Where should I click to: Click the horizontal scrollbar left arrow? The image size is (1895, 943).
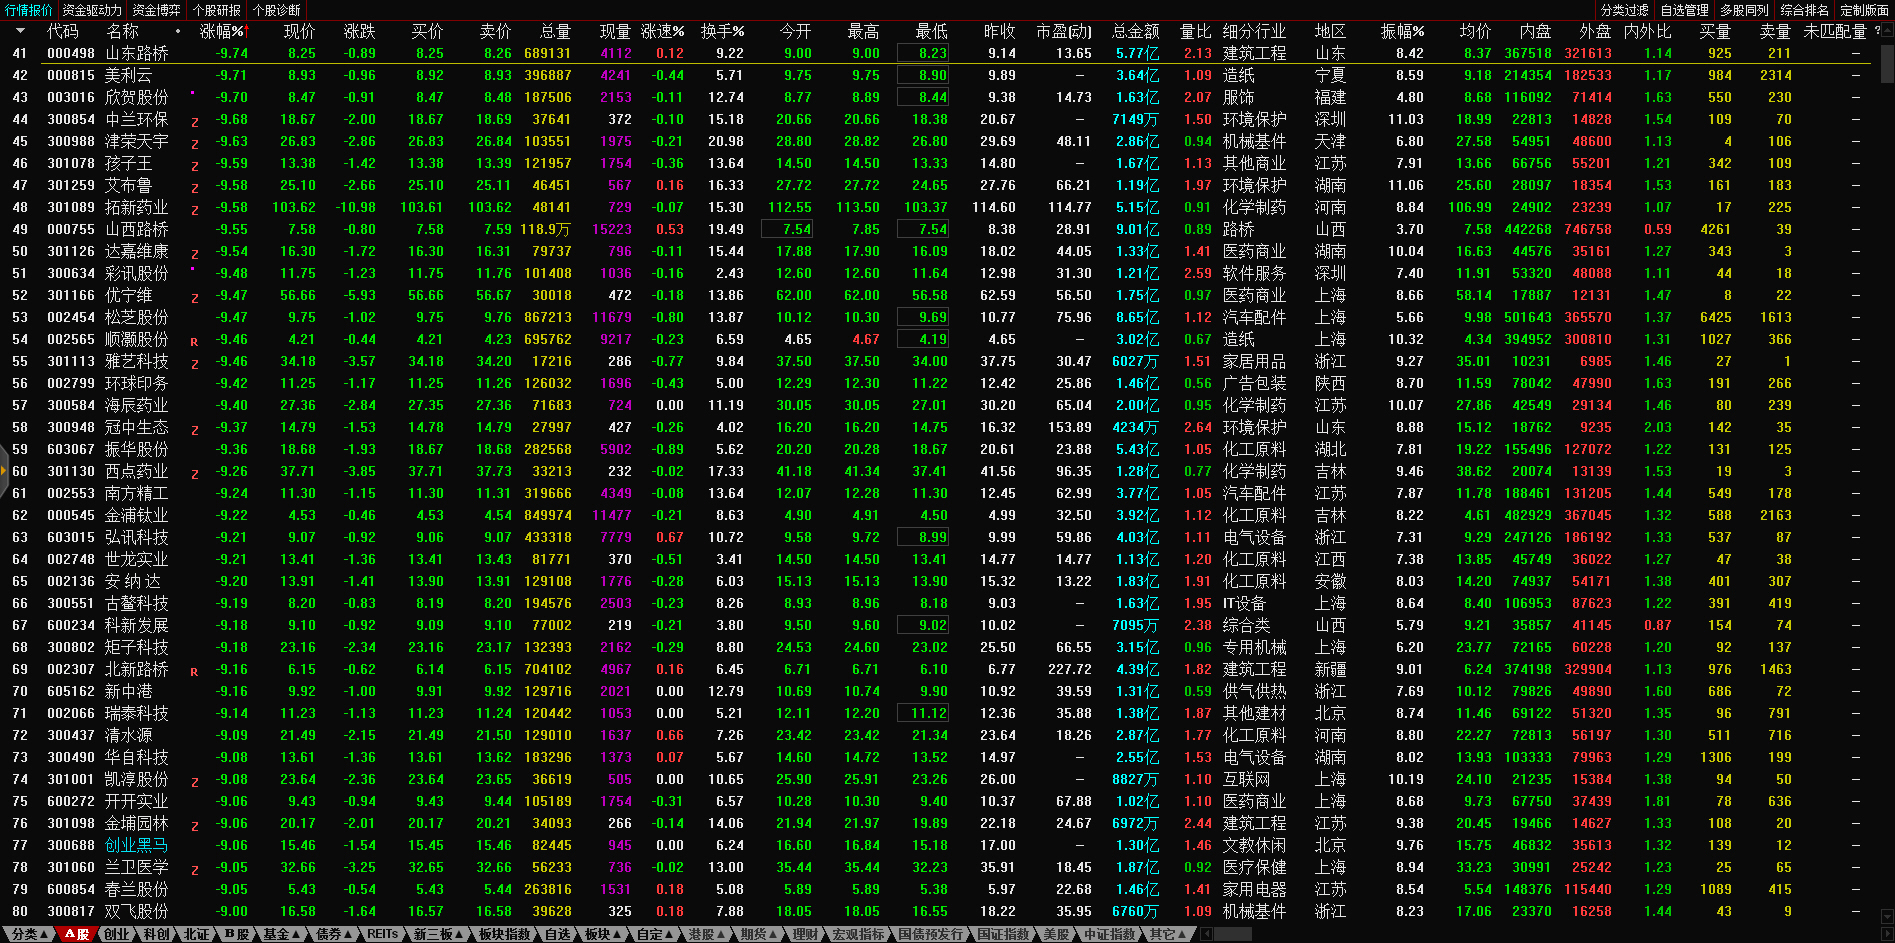[1207, 934]
